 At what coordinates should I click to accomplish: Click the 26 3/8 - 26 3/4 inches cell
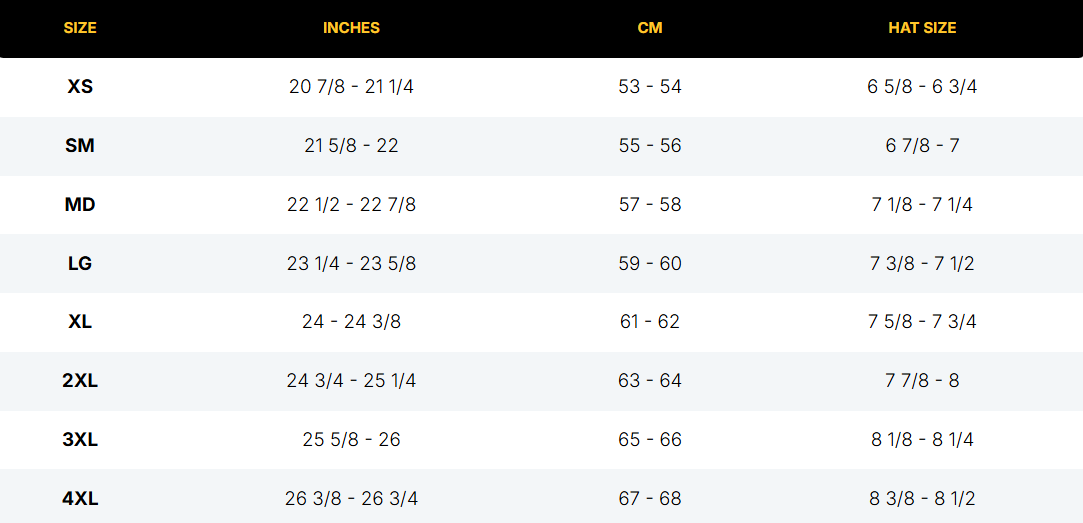[352, 498]
